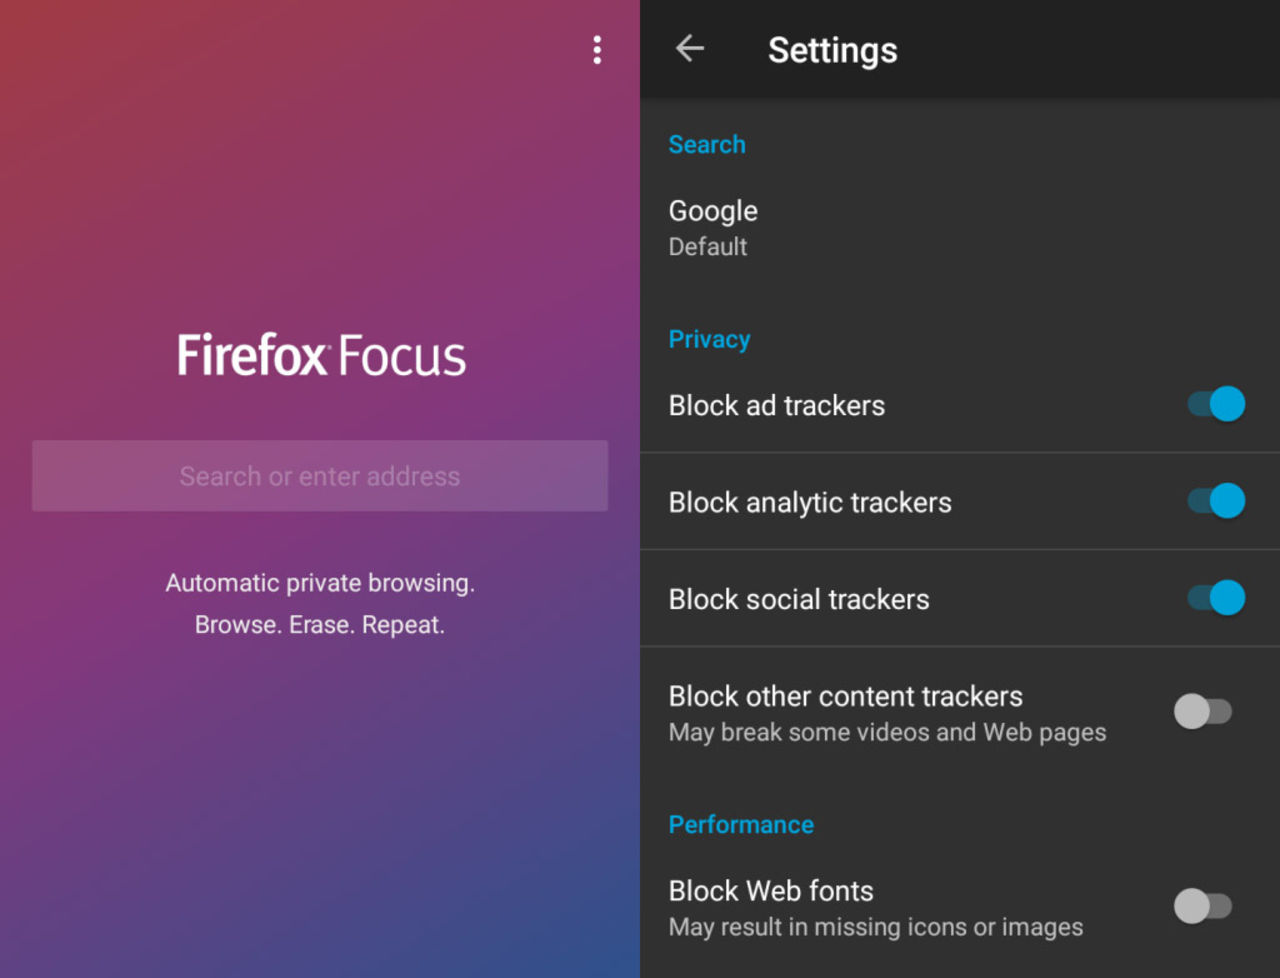Click the back arrow in Settings
1280x978 pixels.
pos(690,49)
